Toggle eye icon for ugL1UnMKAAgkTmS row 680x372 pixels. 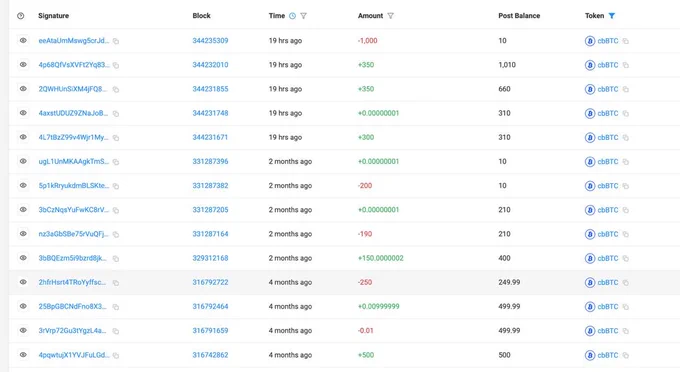pos(23,161)
